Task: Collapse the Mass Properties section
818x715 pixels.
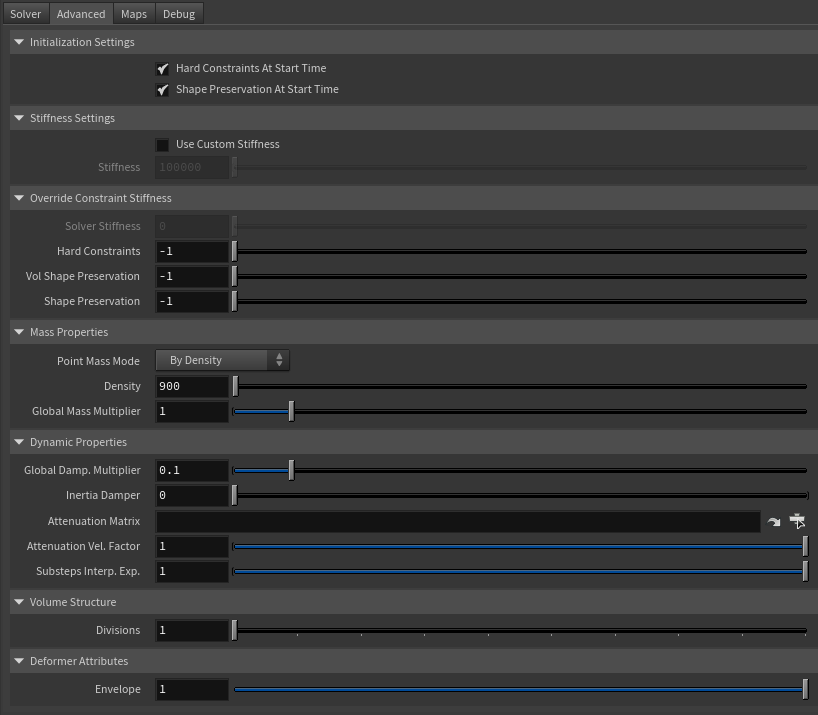Action: pos(18,331)
